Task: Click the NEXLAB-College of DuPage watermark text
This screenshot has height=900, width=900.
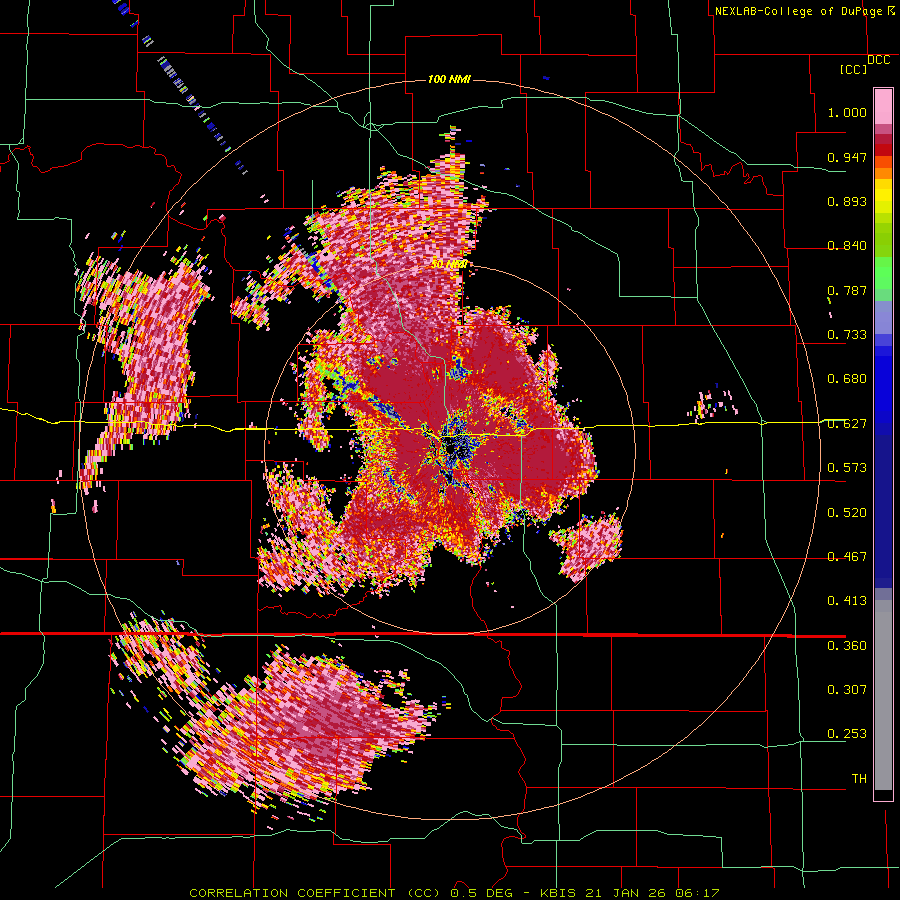Action: (798, 11)
